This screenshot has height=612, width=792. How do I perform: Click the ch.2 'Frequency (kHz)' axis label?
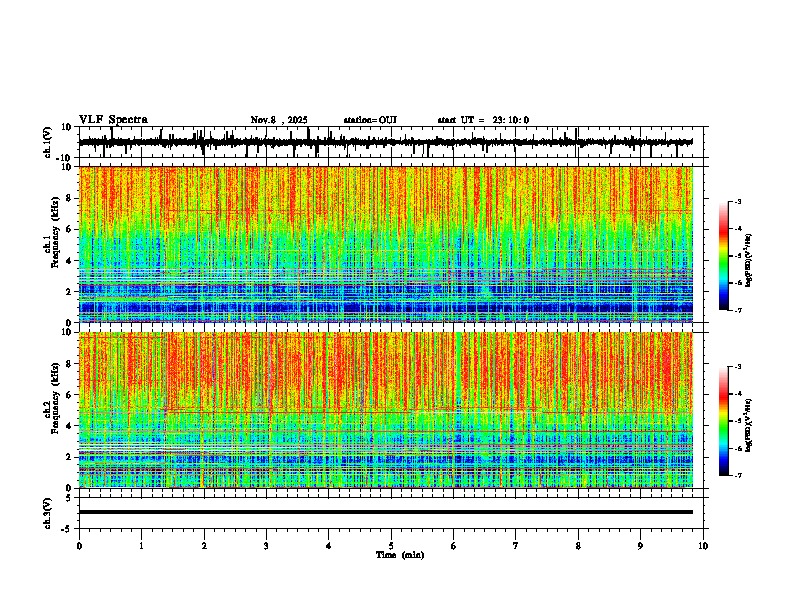coord(56,398)
